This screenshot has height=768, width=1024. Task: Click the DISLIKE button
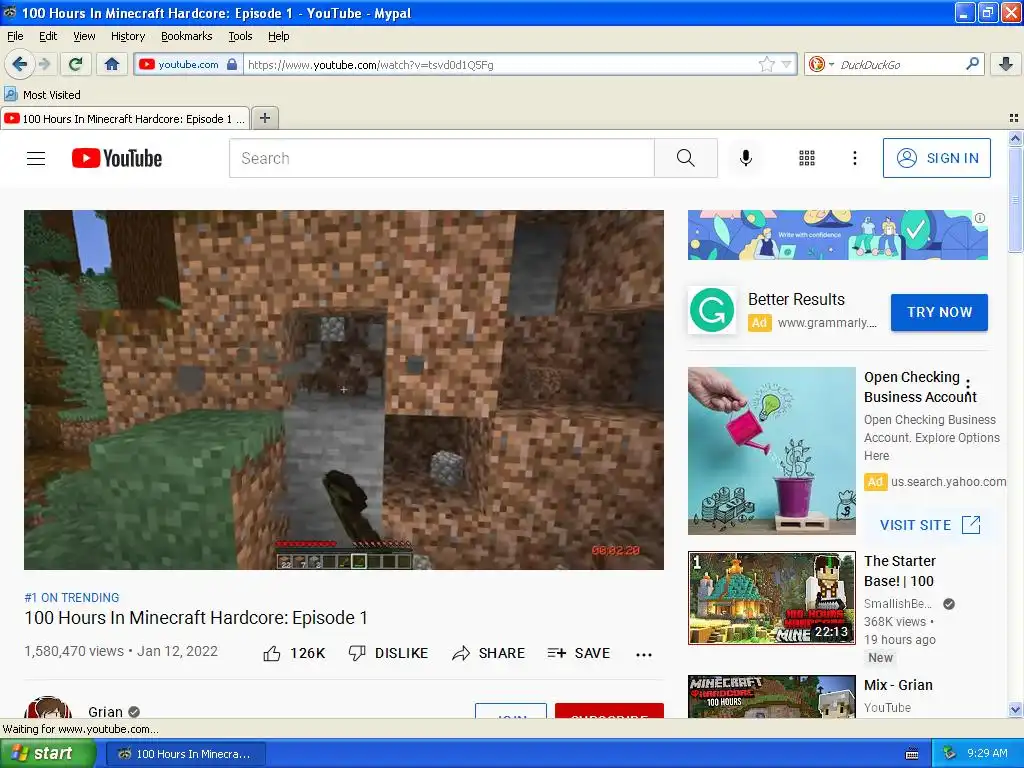coord(389,653)
